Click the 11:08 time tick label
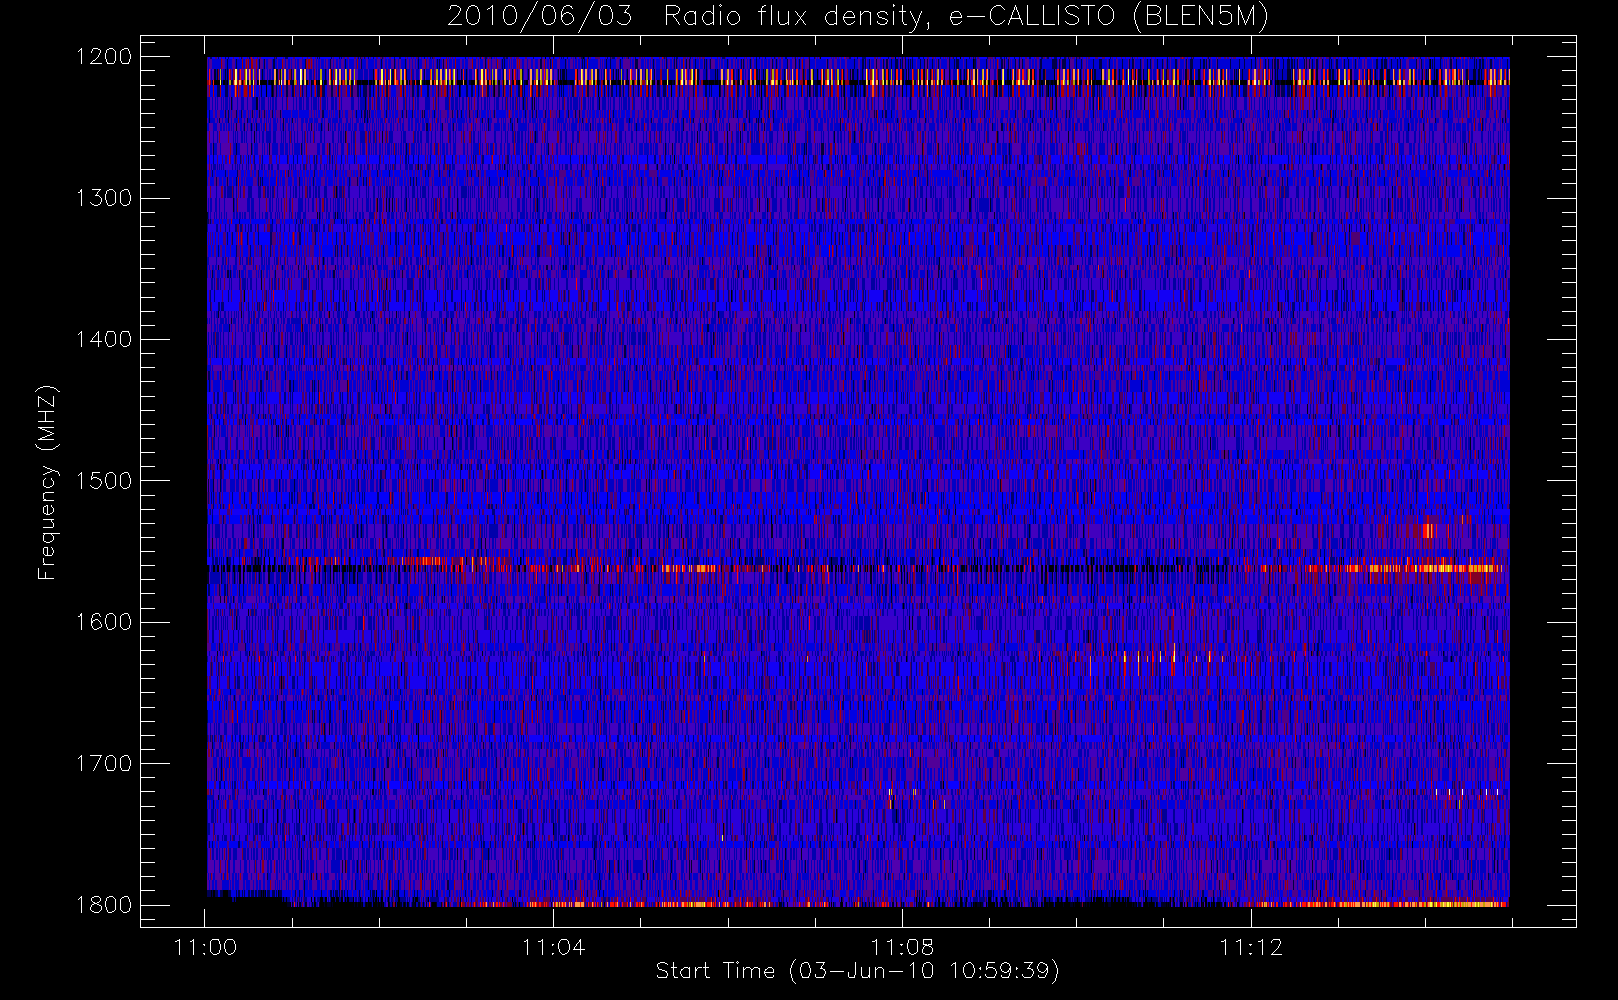 (x=902, y=947)
